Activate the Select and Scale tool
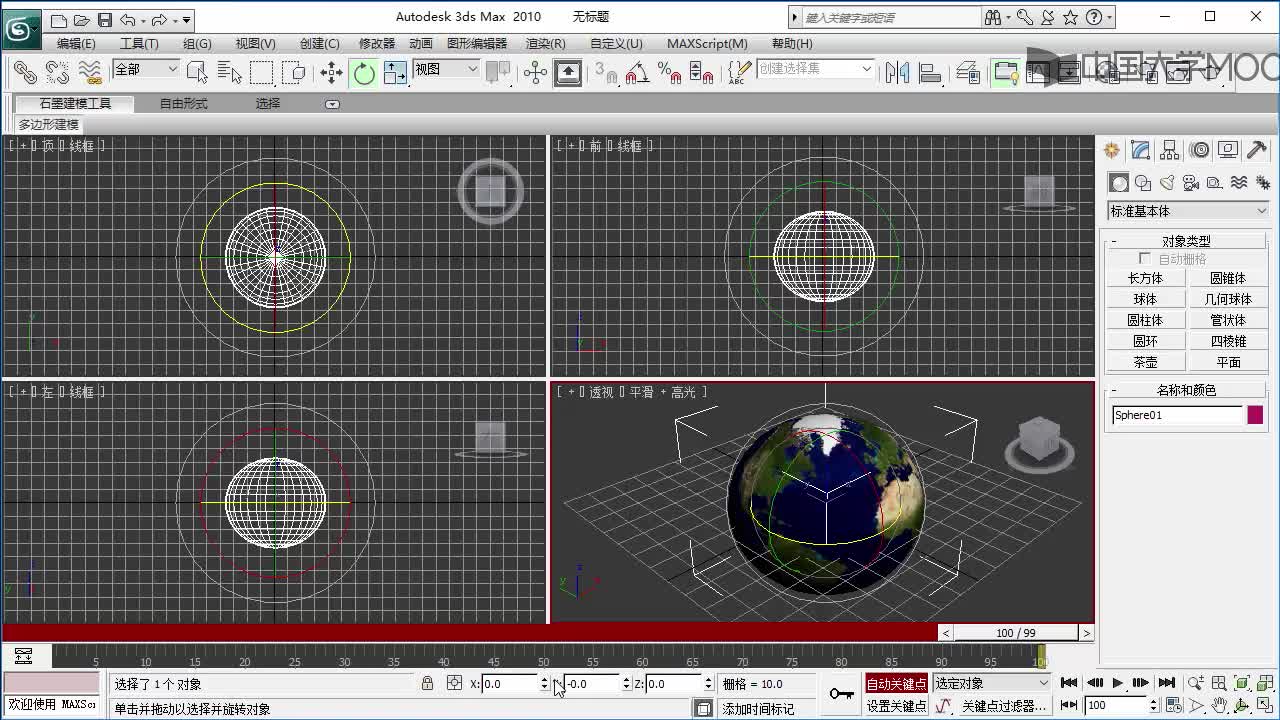 [x=396, y=72]
